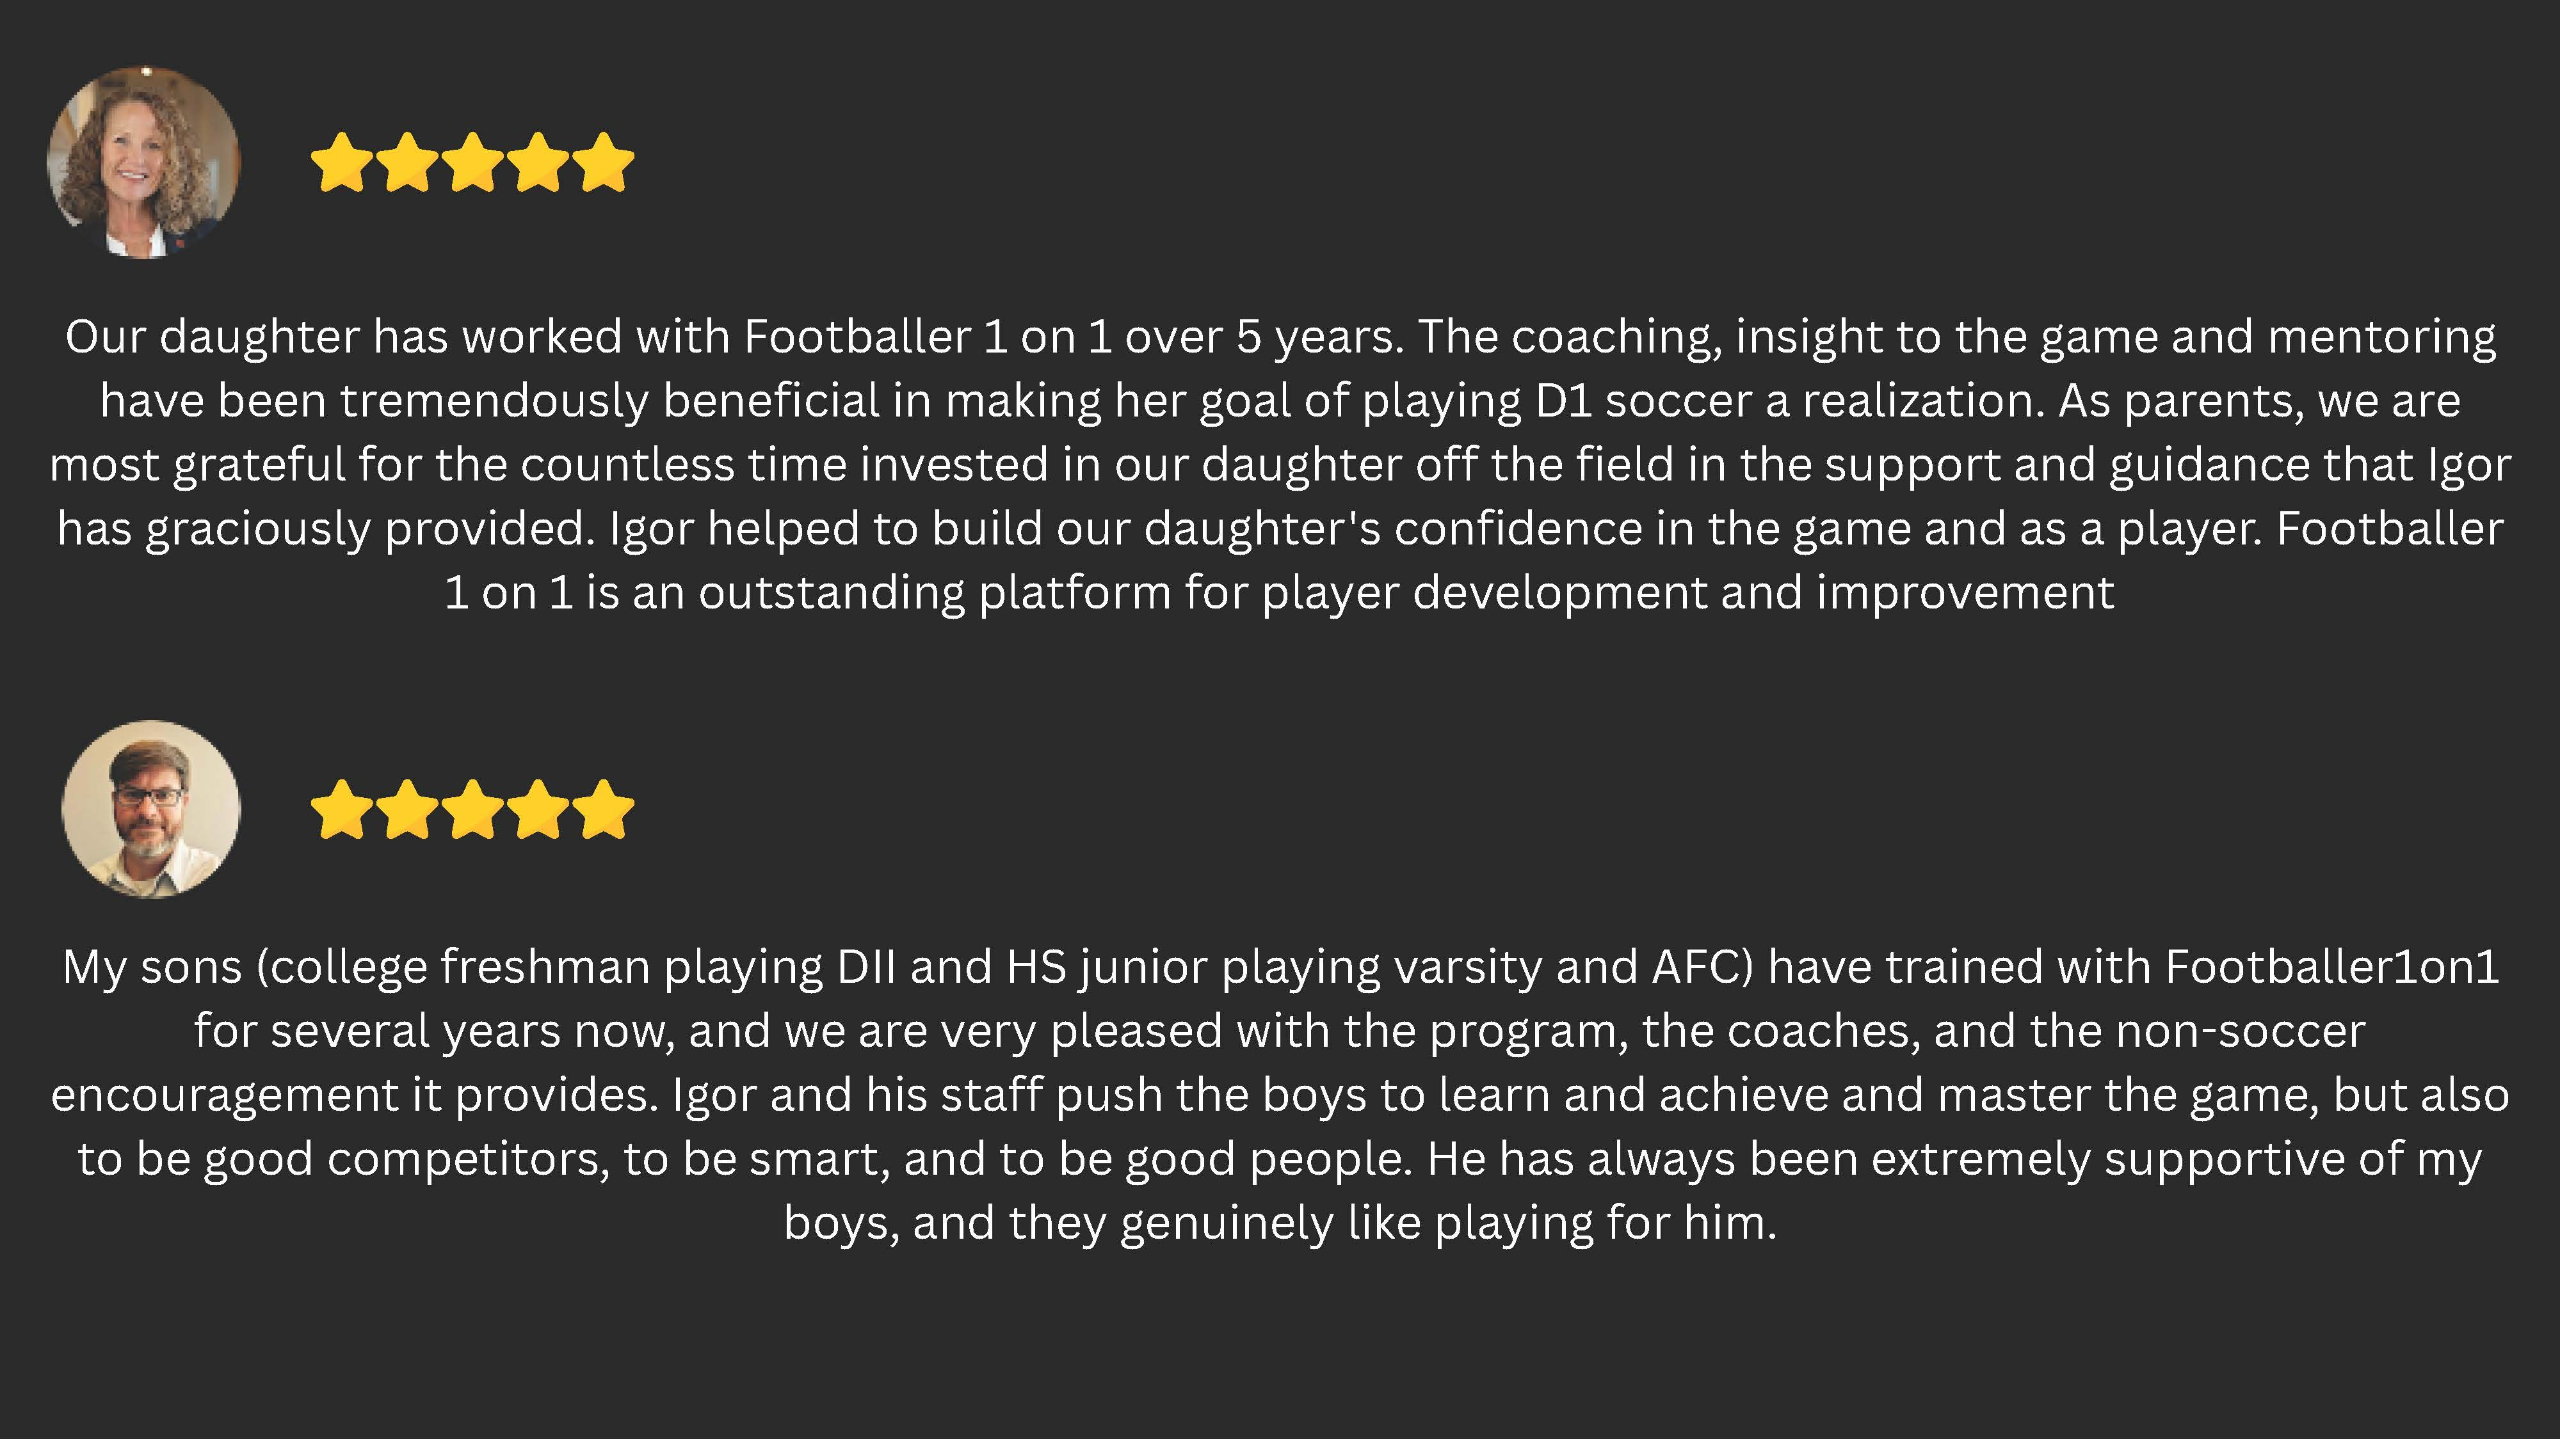This screenshot has width=2560, height=1439.
Task: Click the curly-haired woman's profile photo
Action: [x=144, y=162]
